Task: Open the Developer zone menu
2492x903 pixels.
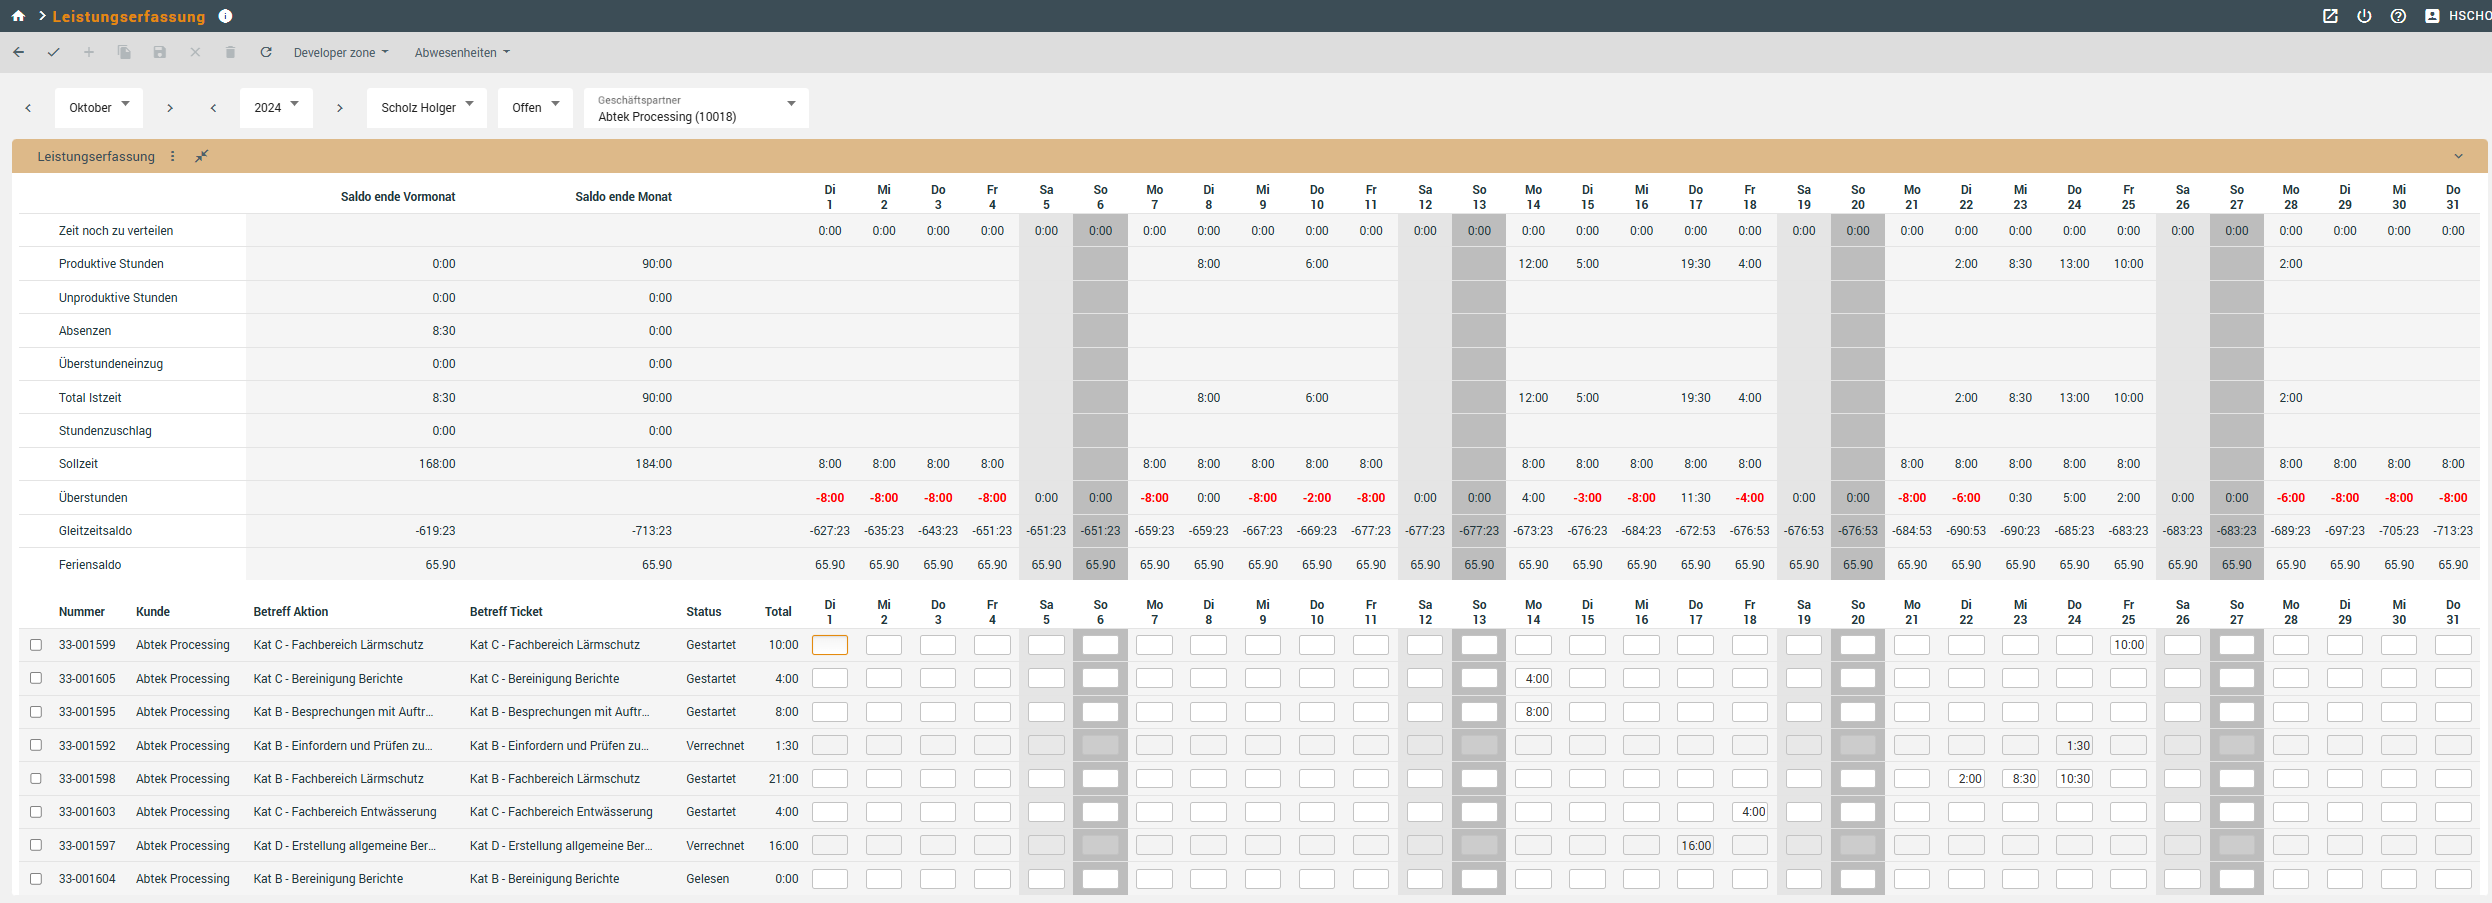Action: tap(340, 53)
